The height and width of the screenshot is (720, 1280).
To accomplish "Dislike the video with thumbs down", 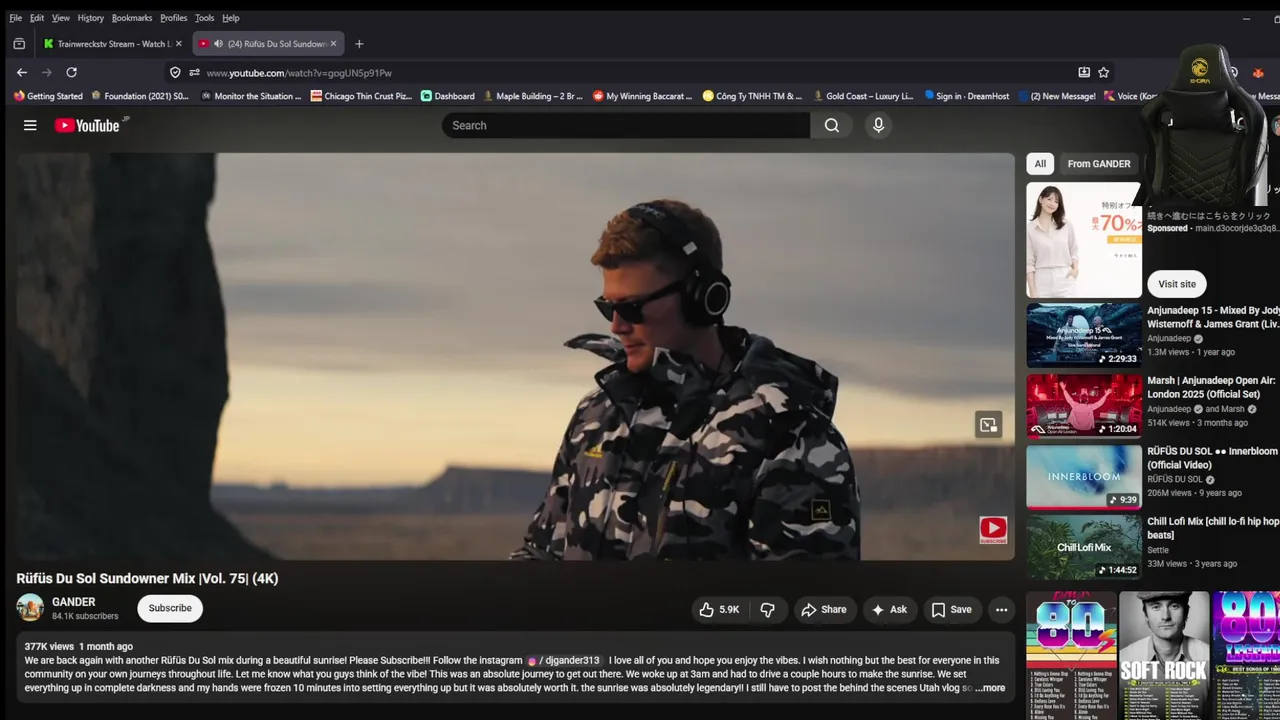I will (768, 609).
